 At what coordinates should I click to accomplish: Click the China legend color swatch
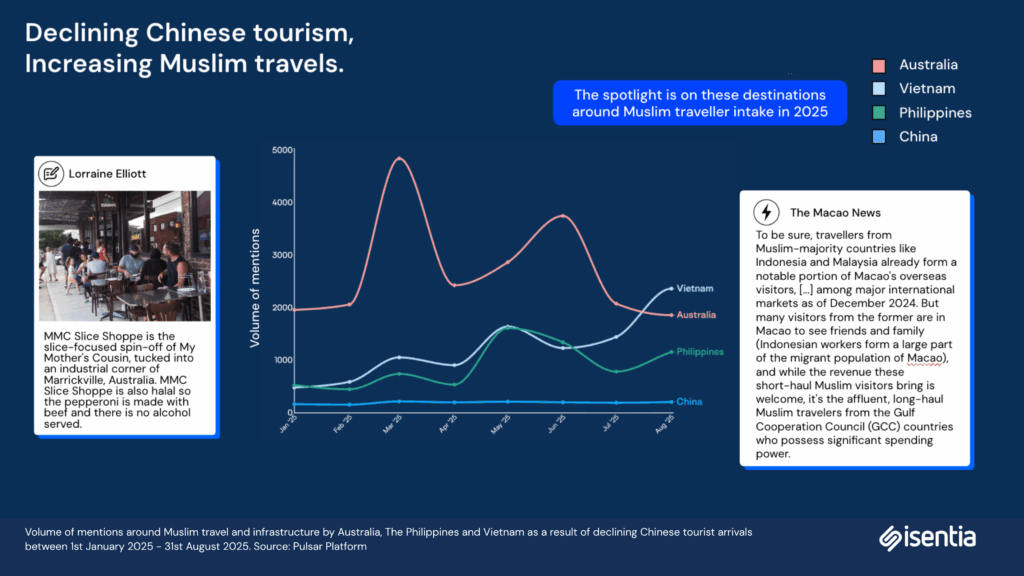[x=879, y=137]
